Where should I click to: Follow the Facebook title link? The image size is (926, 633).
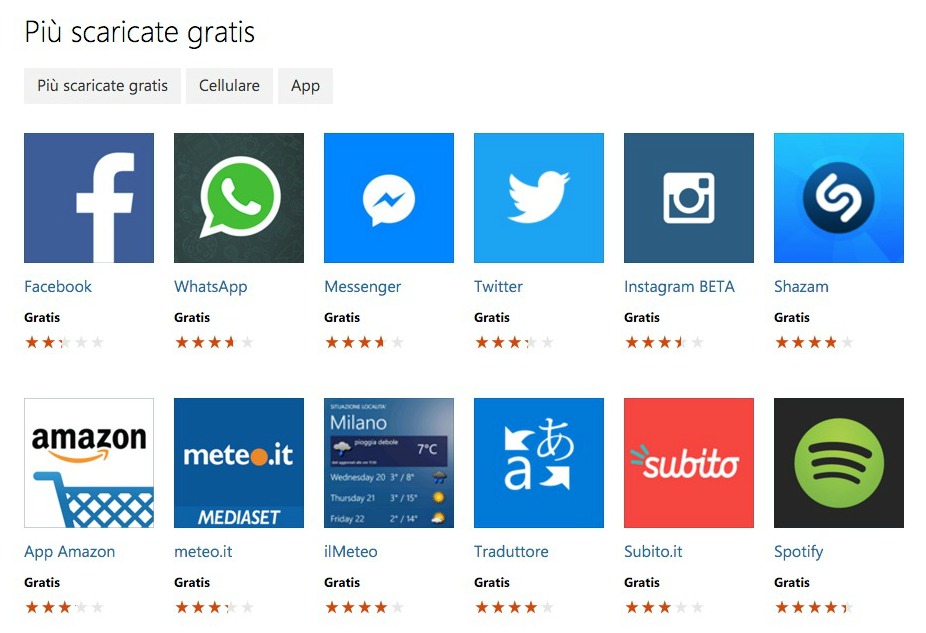(x=58, y=286)
